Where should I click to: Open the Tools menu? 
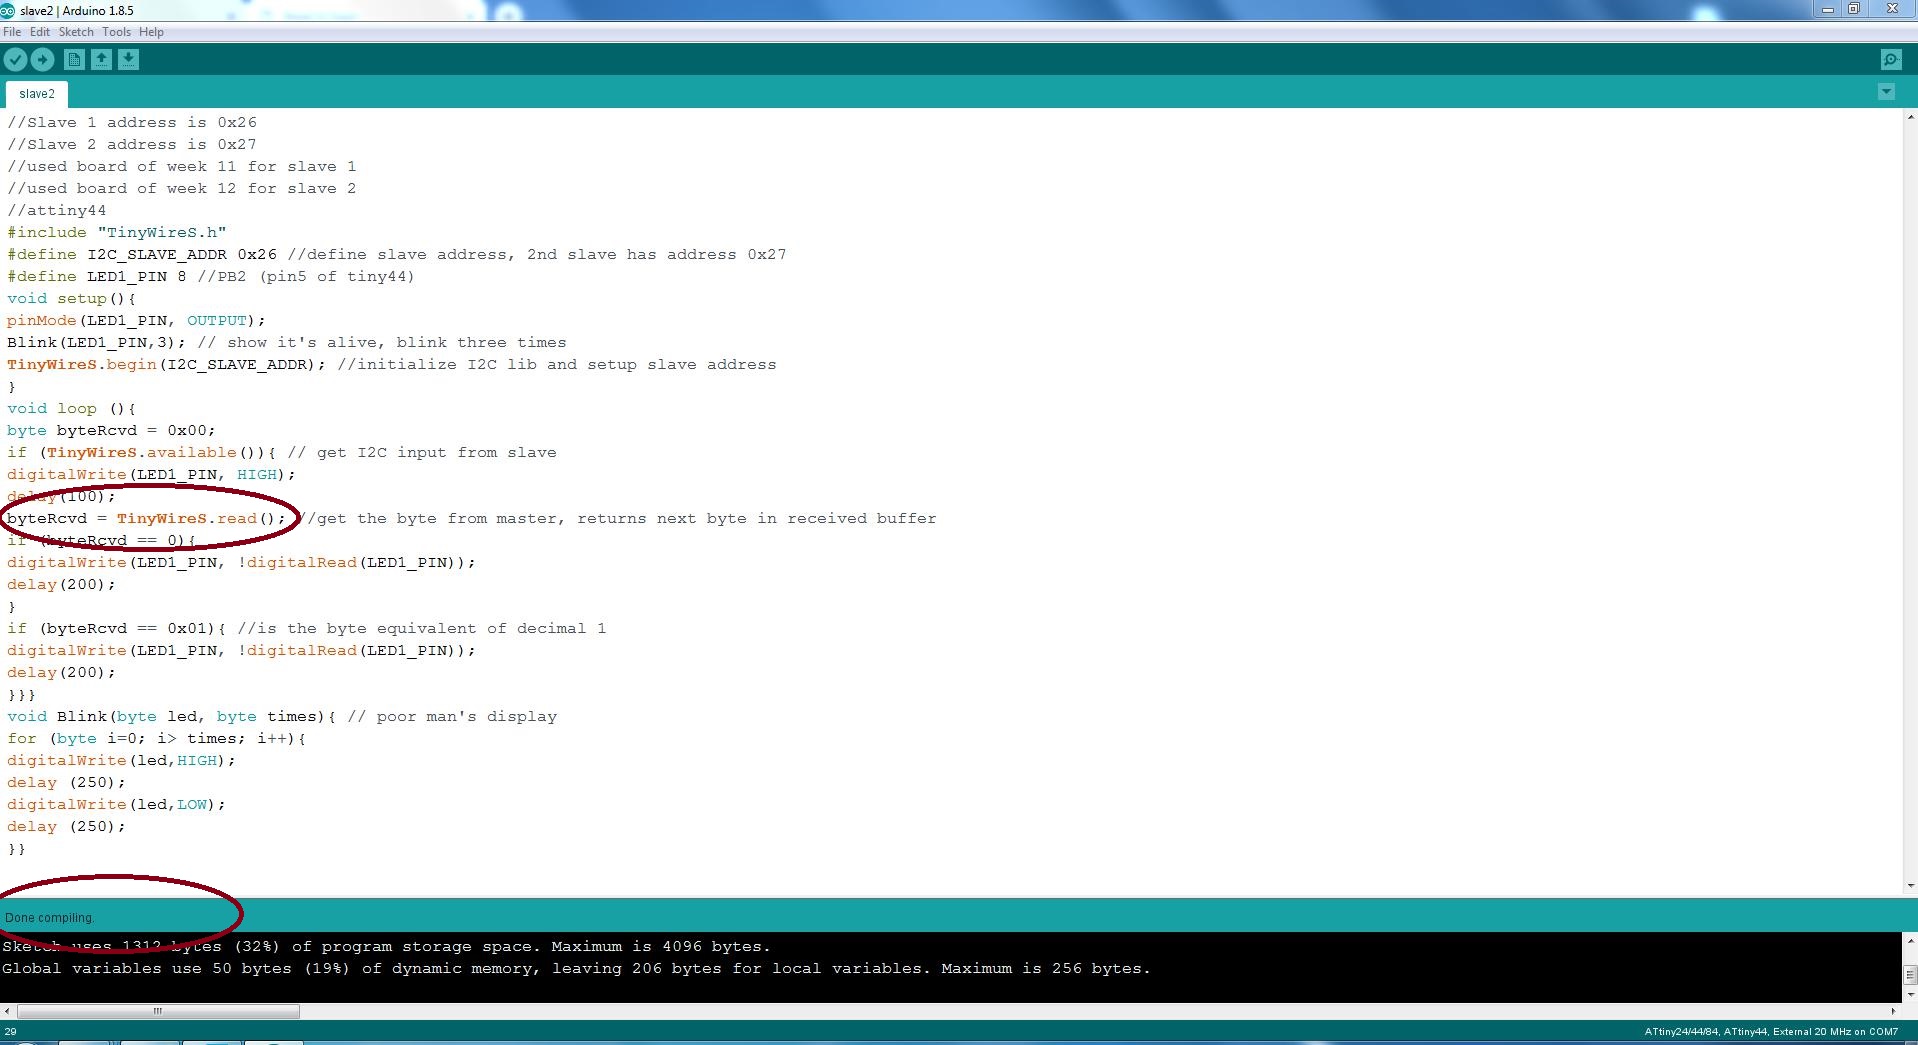(x=116, y=32)
